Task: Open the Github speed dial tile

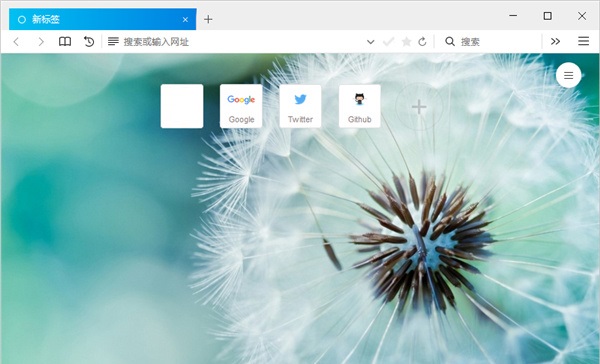Action: (x=360, y=106)
